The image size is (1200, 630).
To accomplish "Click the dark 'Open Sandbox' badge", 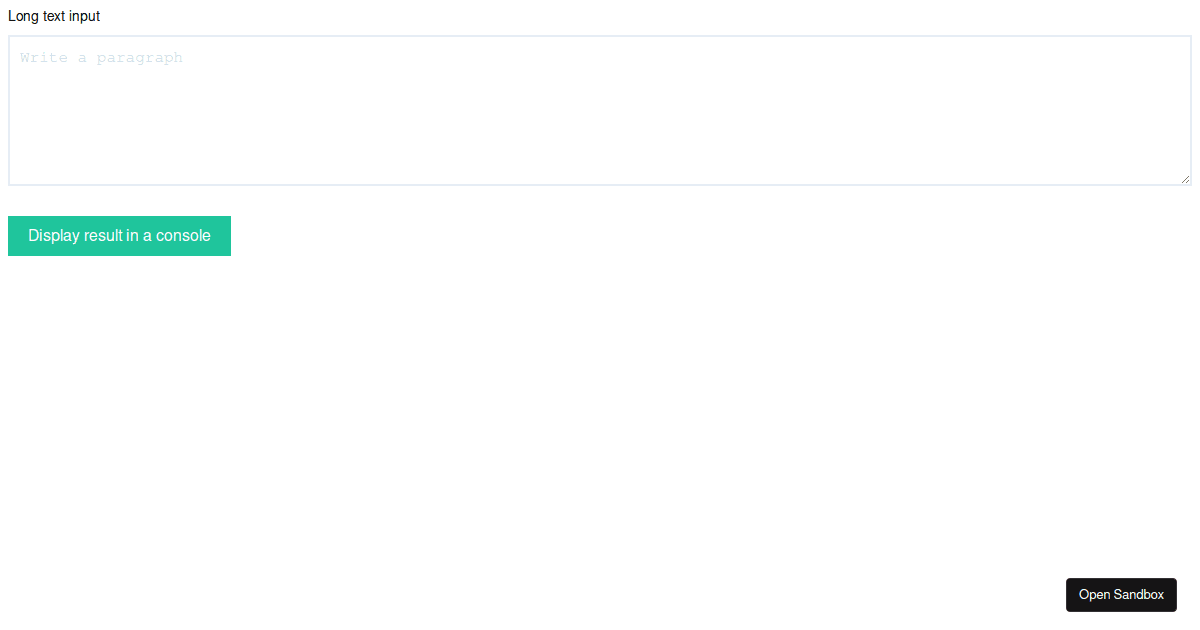I will 1121,595.
